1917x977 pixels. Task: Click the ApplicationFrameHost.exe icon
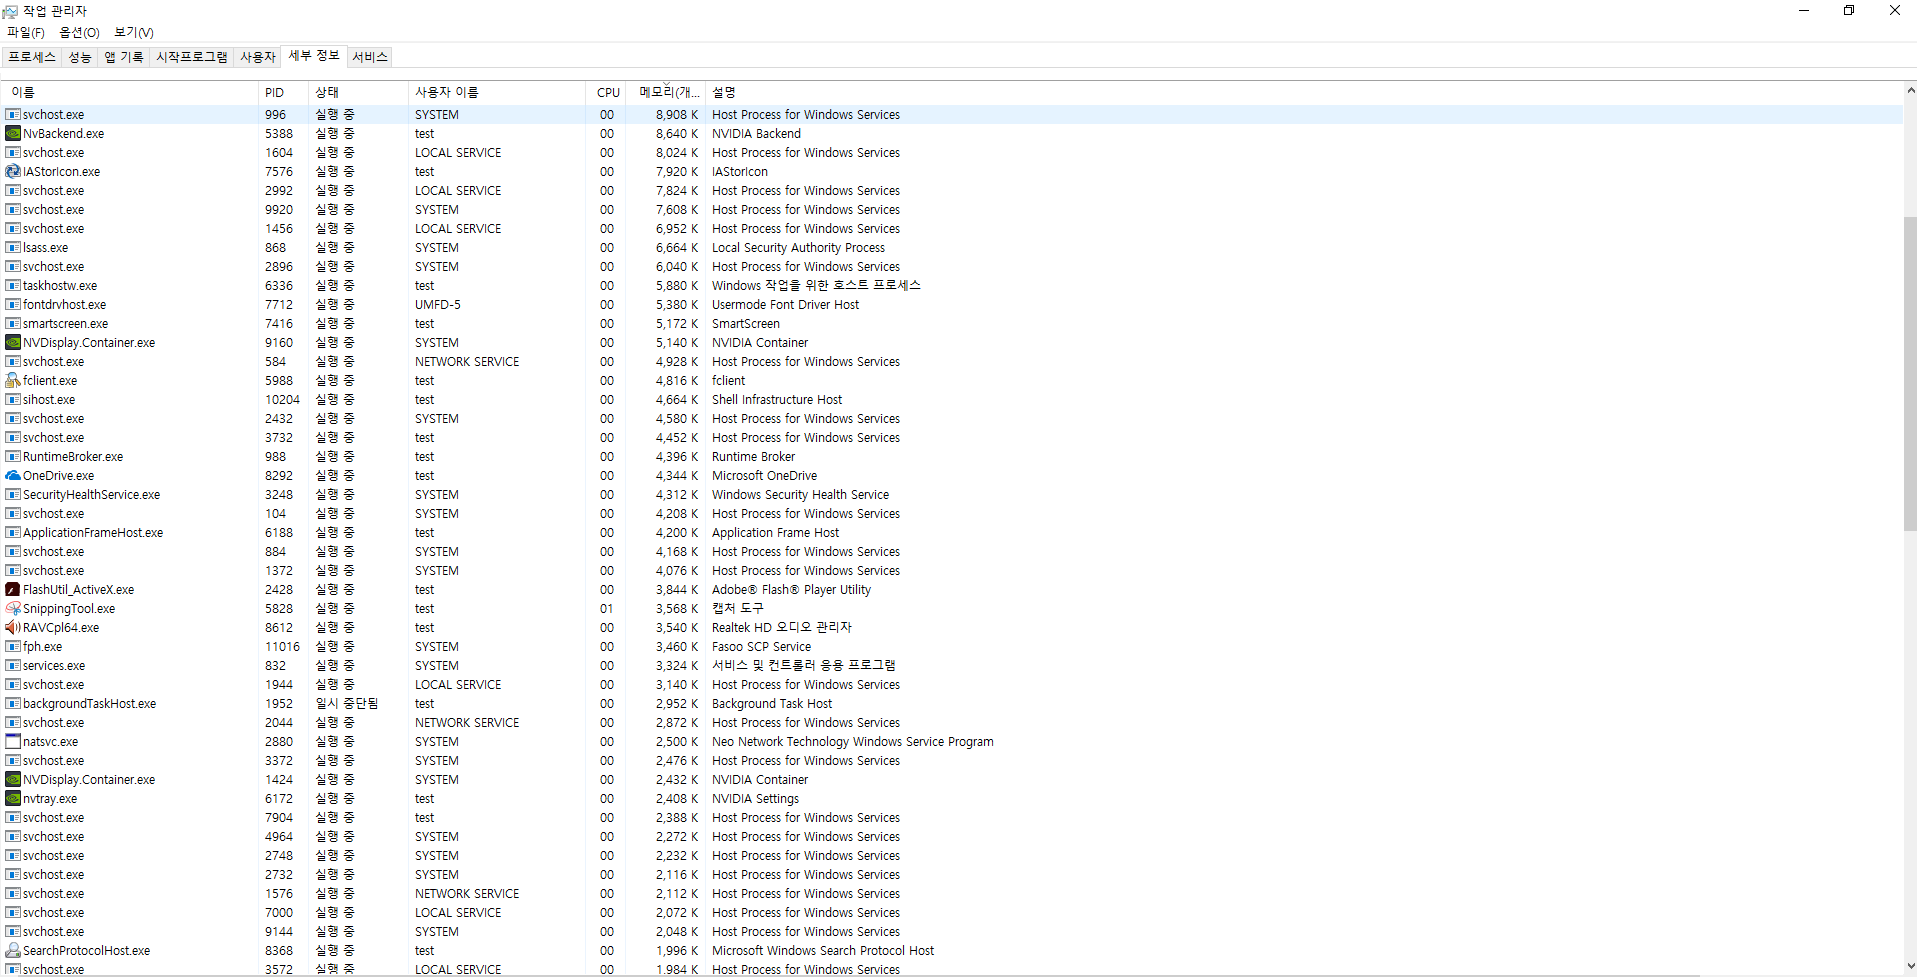[x=13, y=533]
